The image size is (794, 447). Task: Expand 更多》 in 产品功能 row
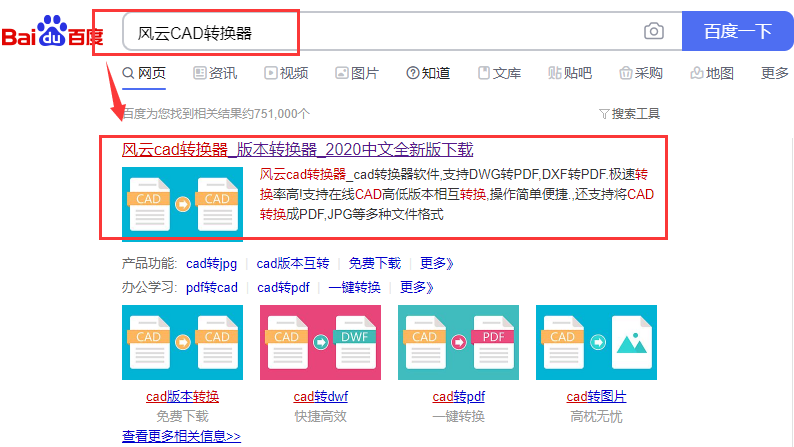click(x=436, y=263)
